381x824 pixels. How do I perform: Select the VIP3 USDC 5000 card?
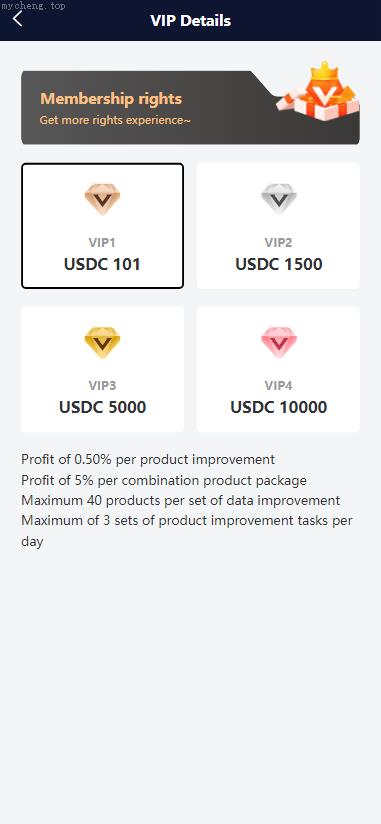coord(102,369)
